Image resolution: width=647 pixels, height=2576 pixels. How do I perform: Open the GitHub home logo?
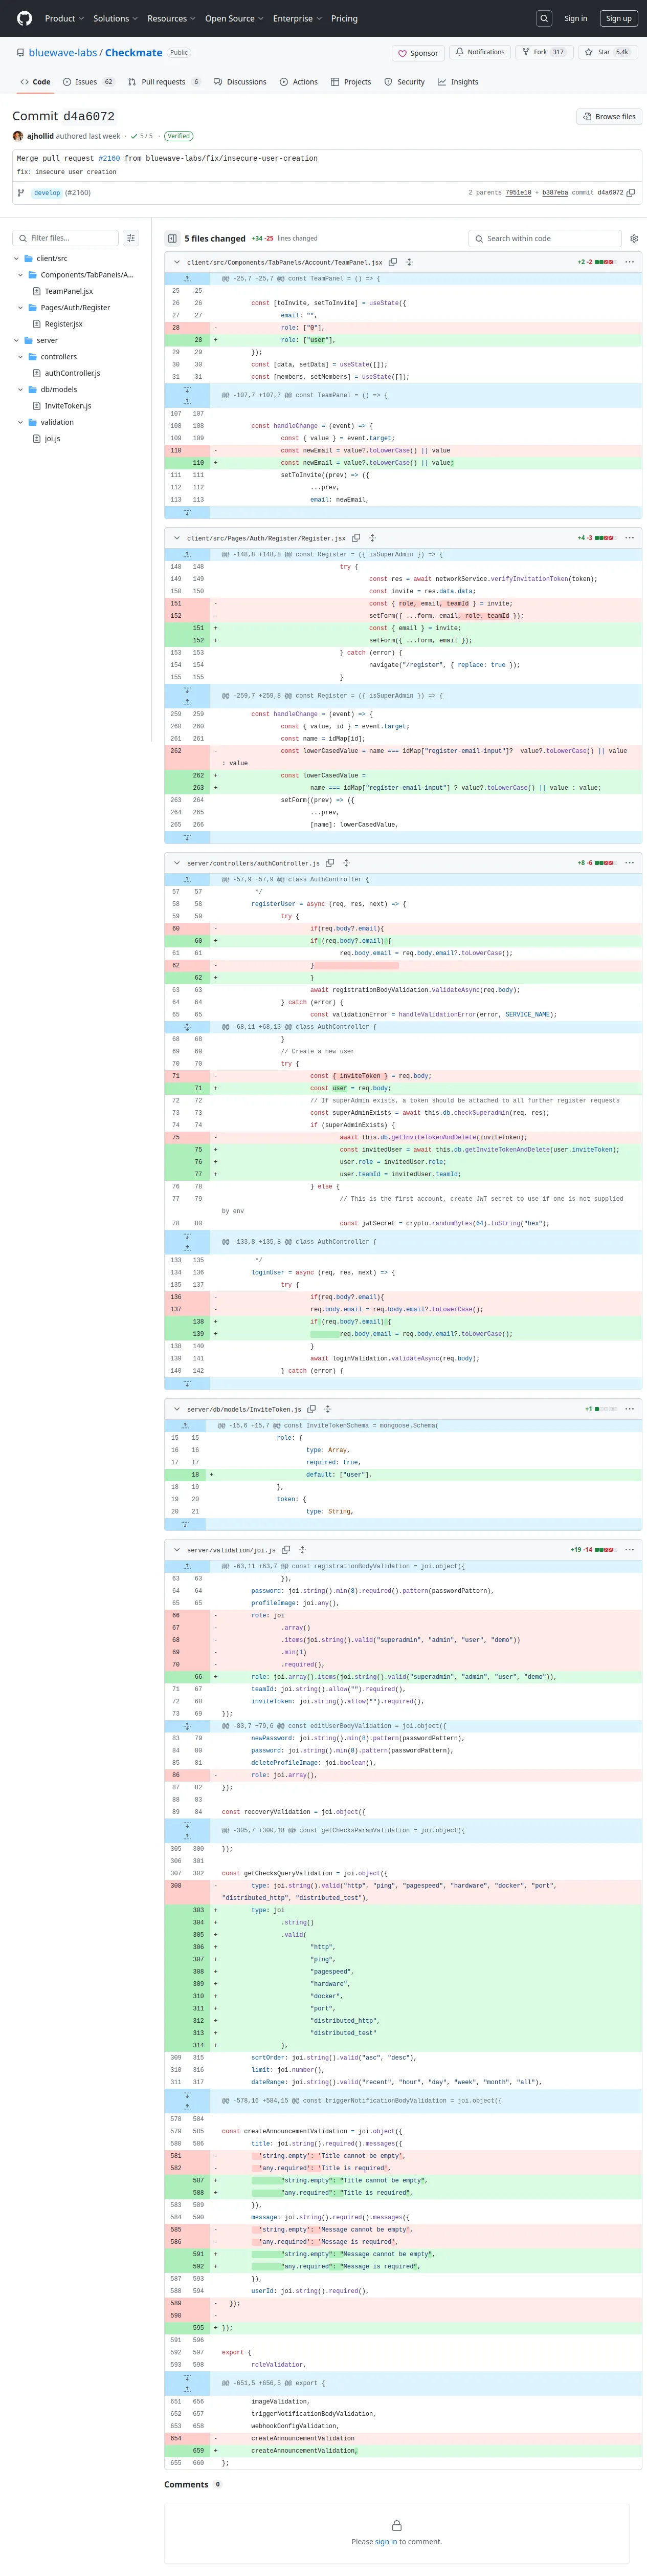tap(24, 18)
